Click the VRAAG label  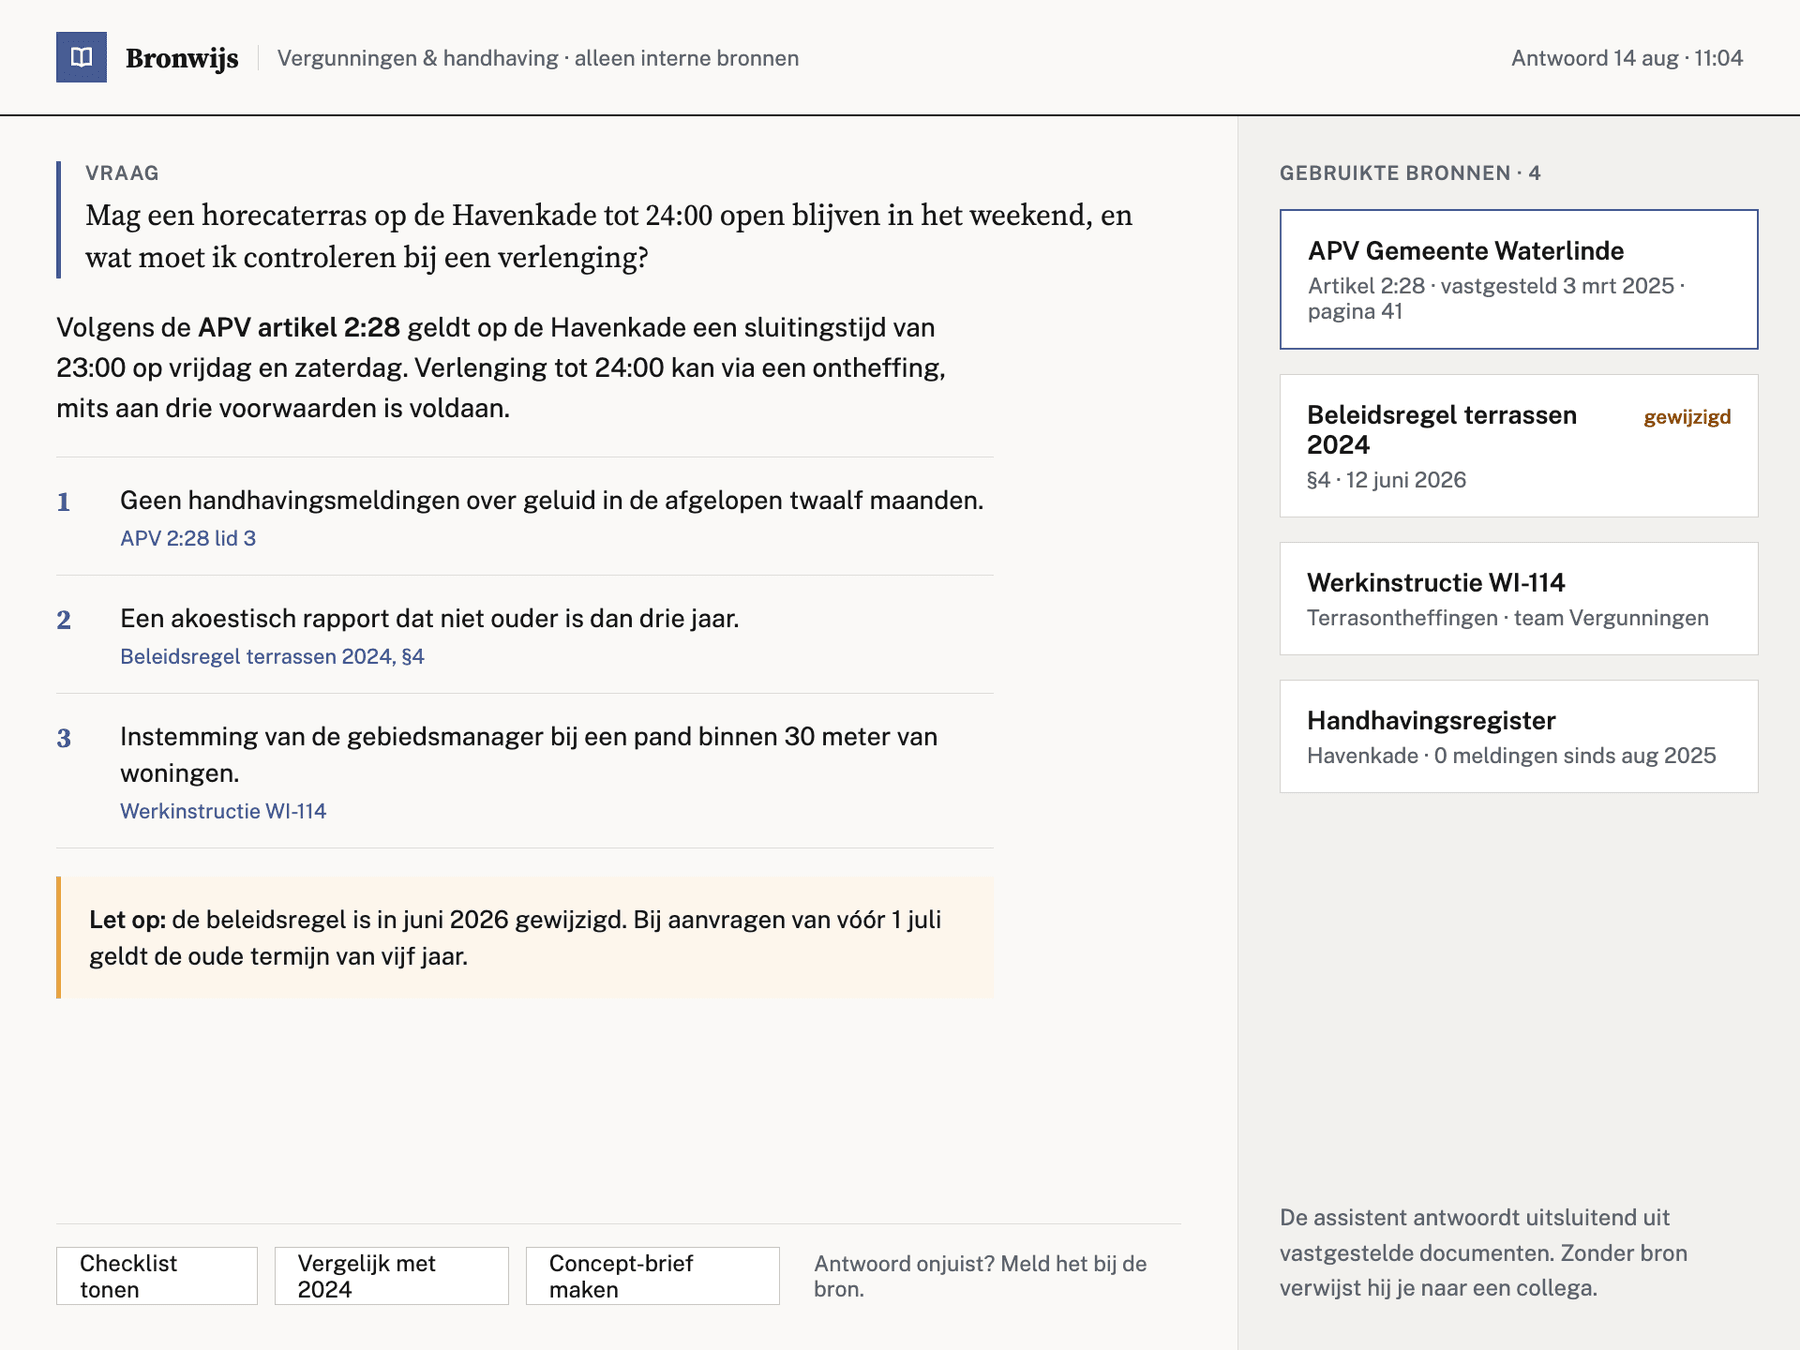click(122, 173)
